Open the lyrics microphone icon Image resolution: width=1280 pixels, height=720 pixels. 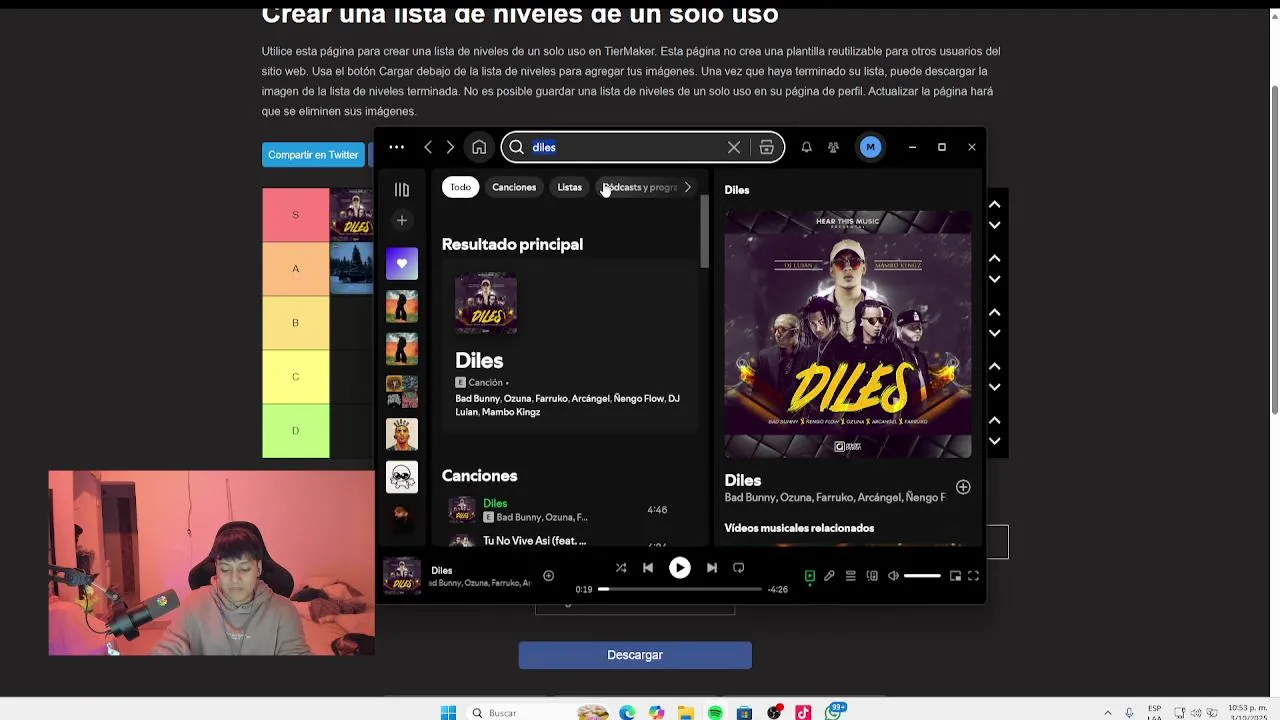(829, 576)
